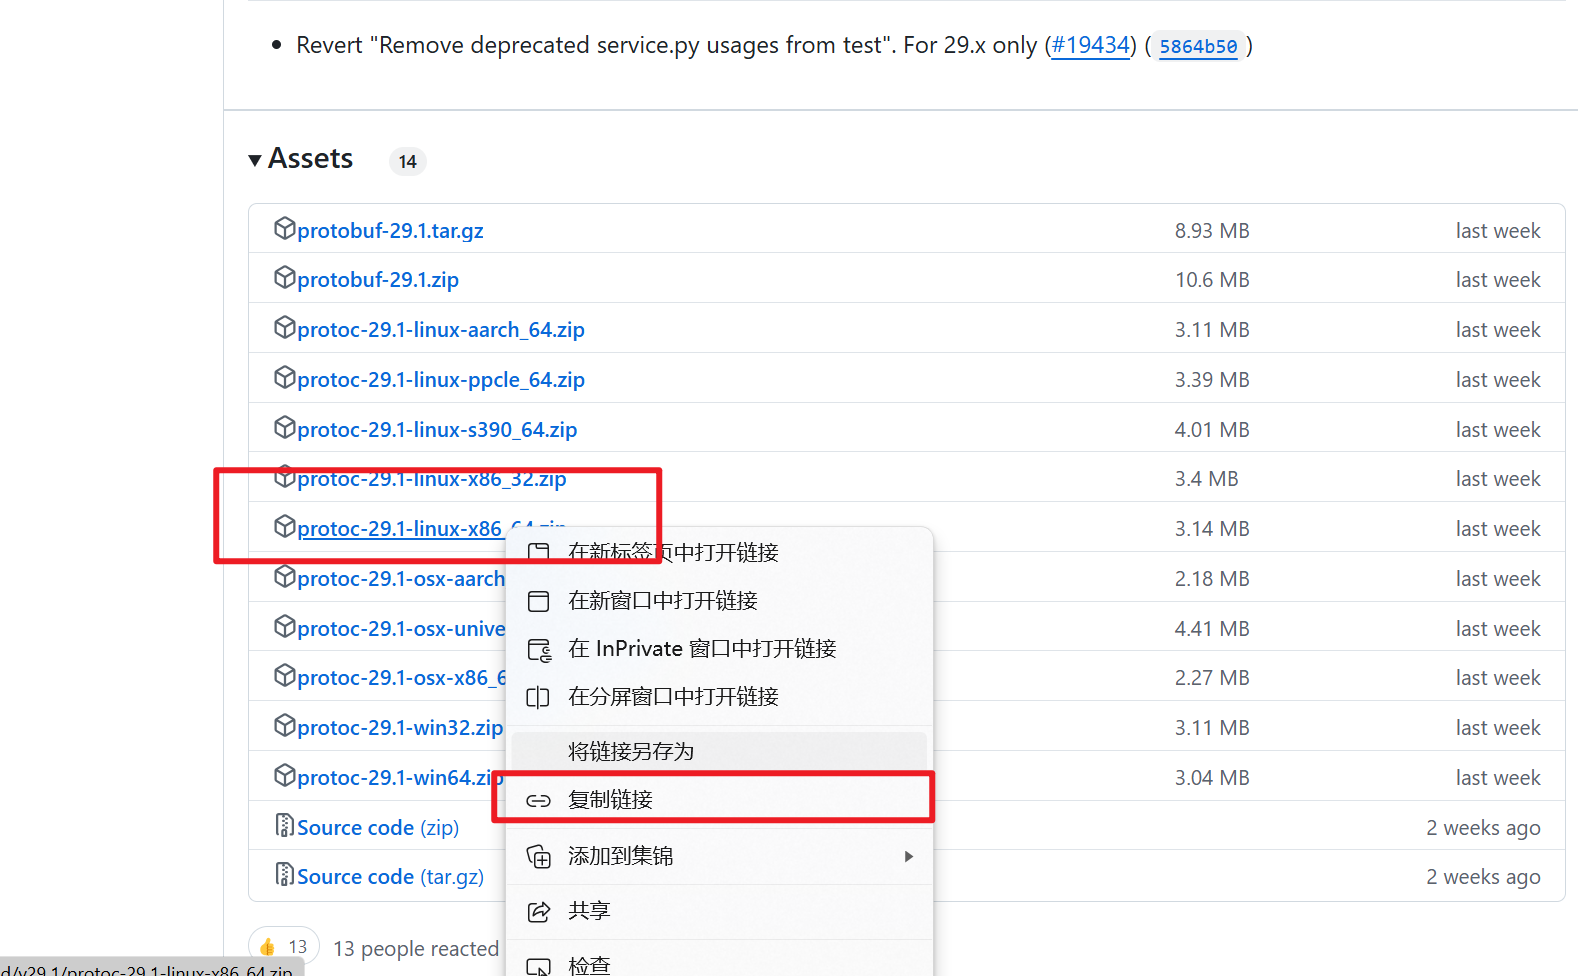
Task: Expand the Add to Collections submenu arrow
Action: click(x=908, y=857)
